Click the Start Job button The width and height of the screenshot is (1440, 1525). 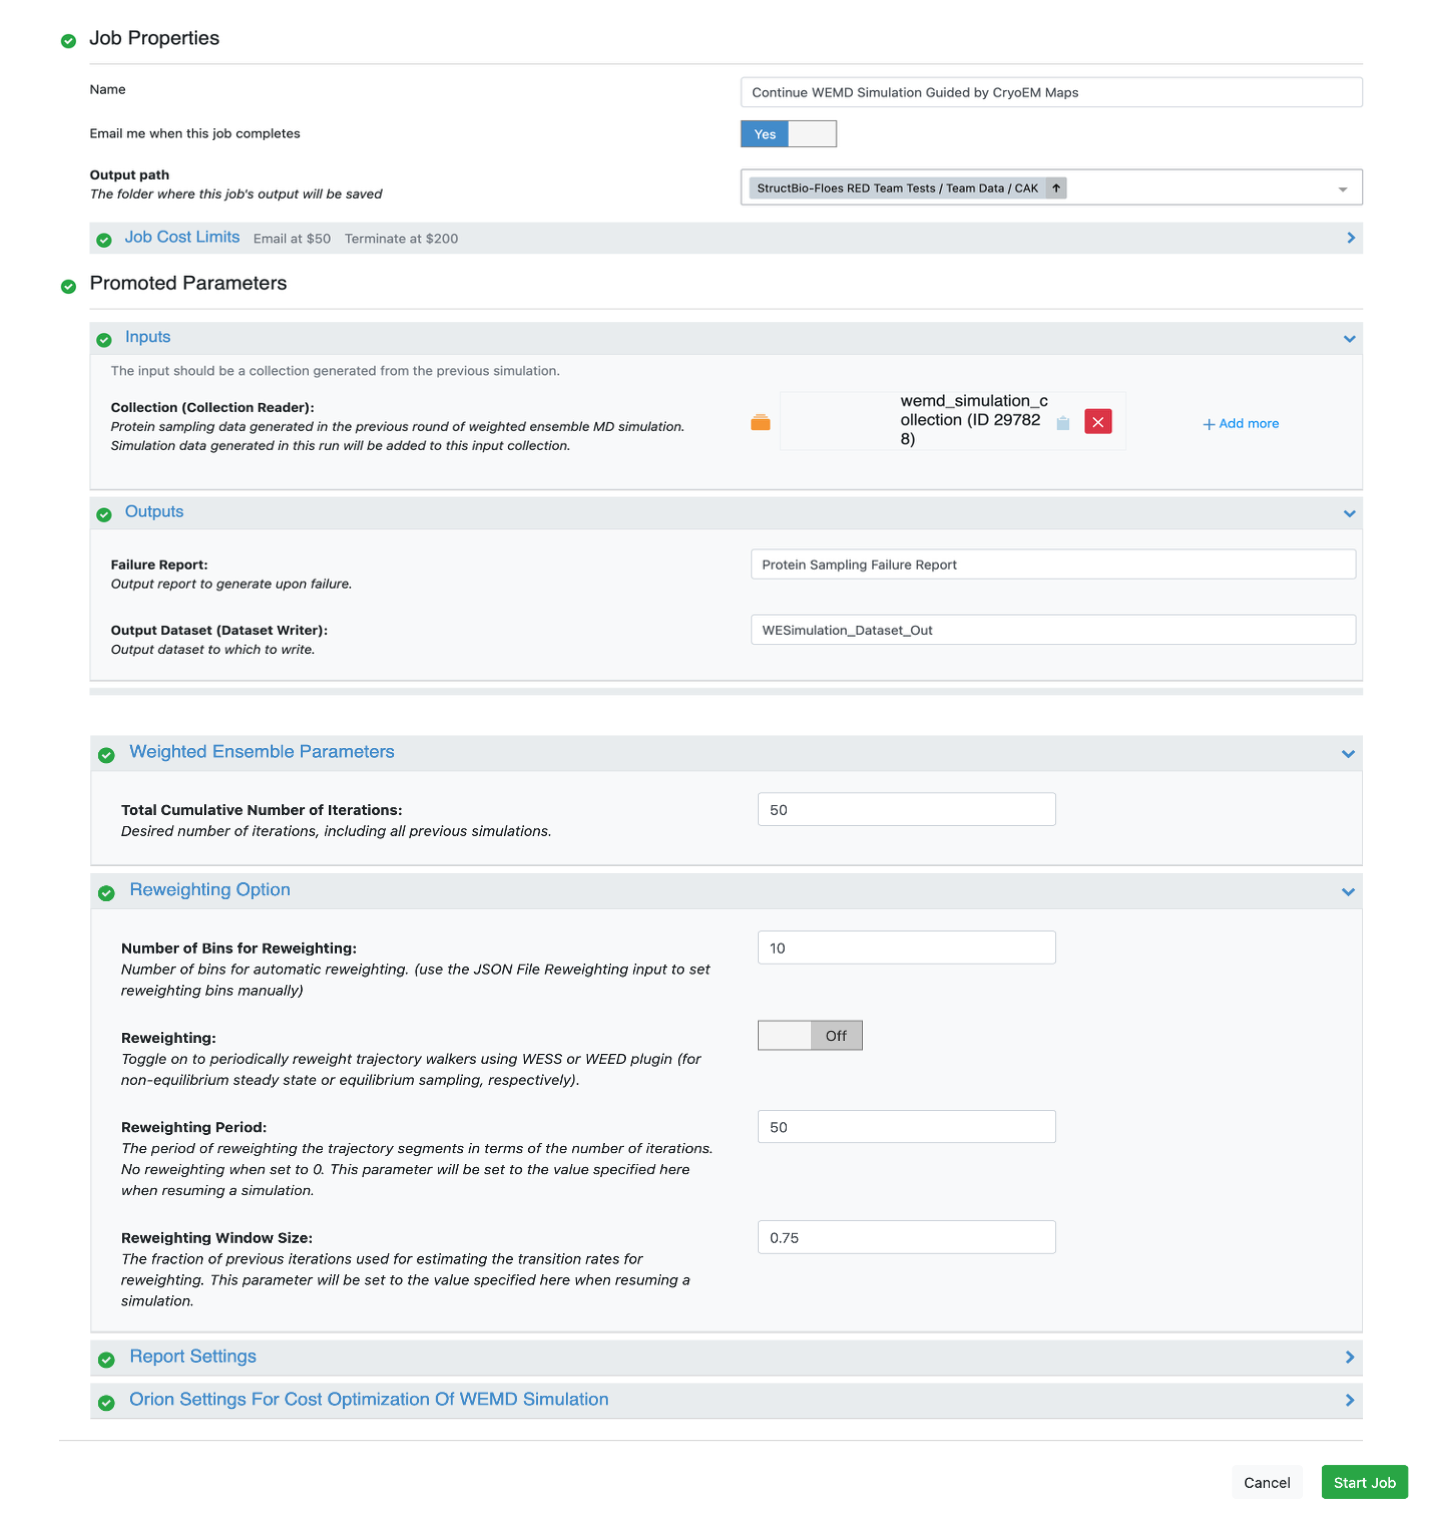tap(1364, 1482)
